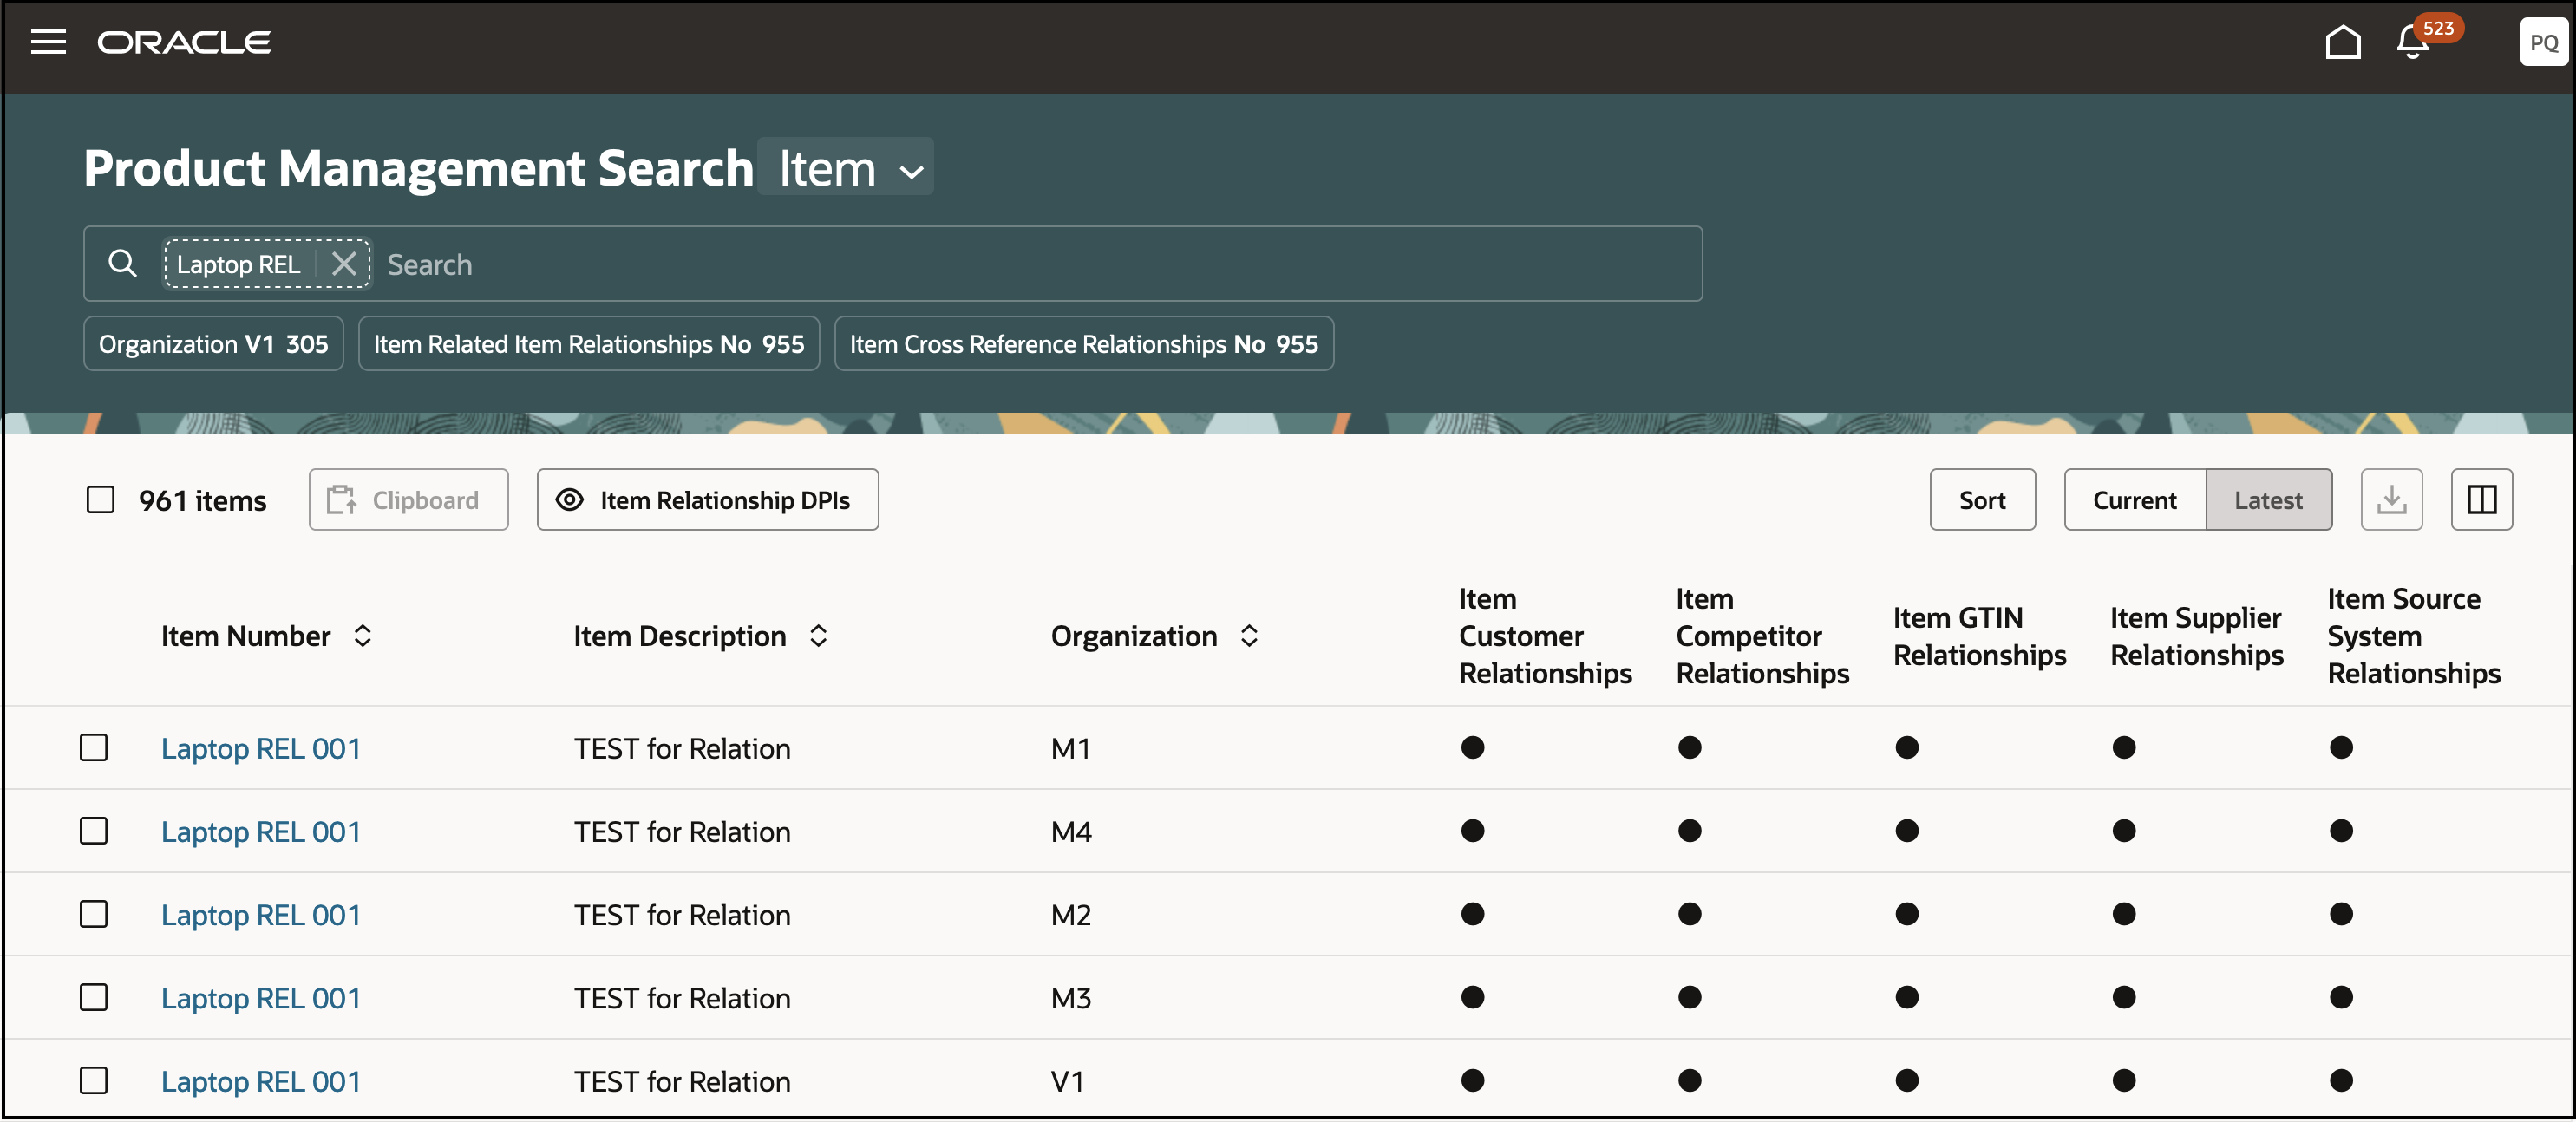The image size is (2576, 1122).
Task: Select all 961 items checkbox
Action: coord(100,500)
